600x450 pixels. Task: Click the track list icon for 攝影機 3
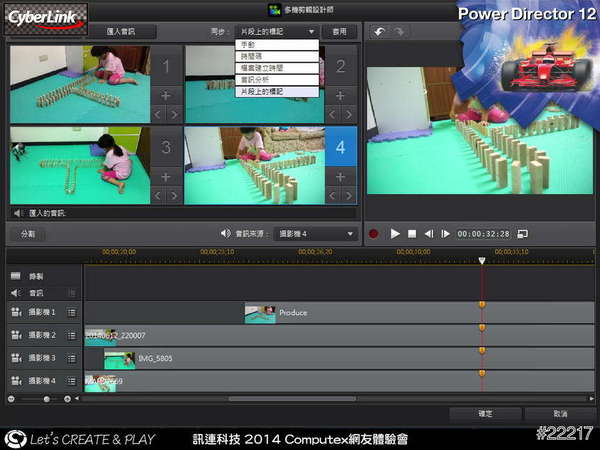point(71,358)
